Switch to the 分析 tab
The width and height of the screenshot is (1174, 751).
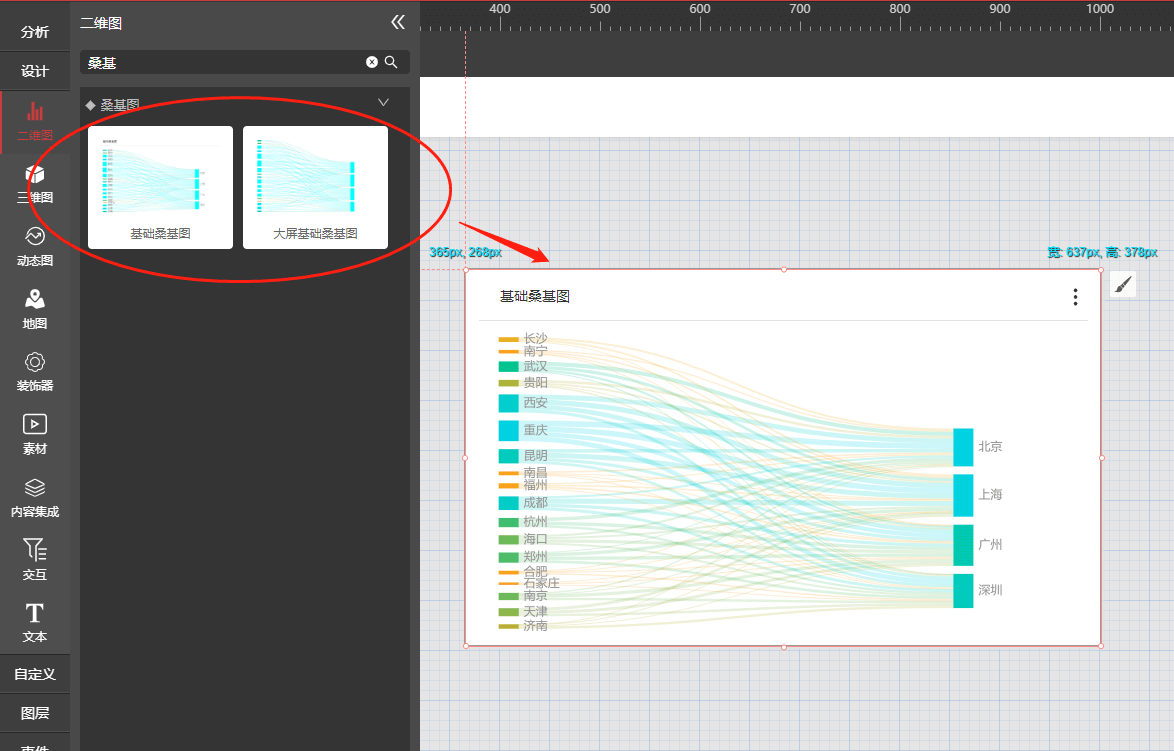click(35, 32)
